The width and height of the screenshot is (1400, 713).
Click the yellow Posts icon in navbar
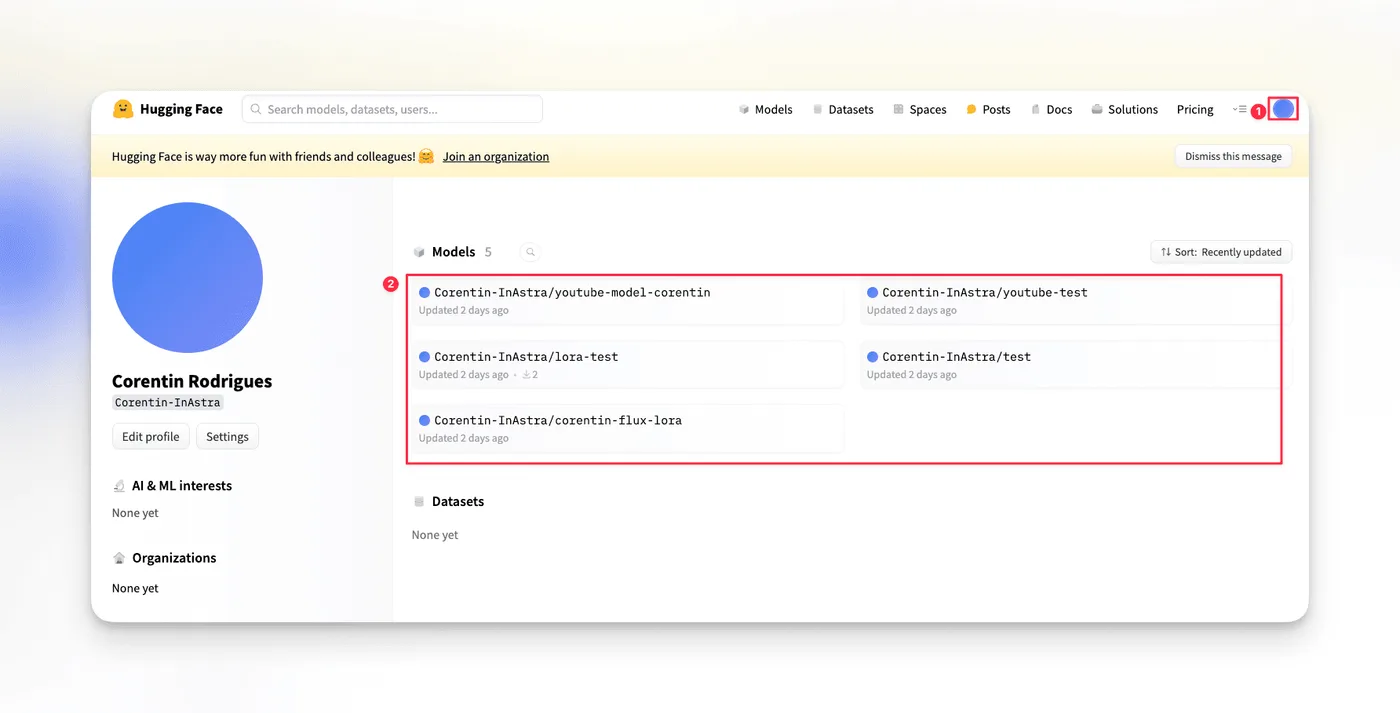[x=971, y=110]
